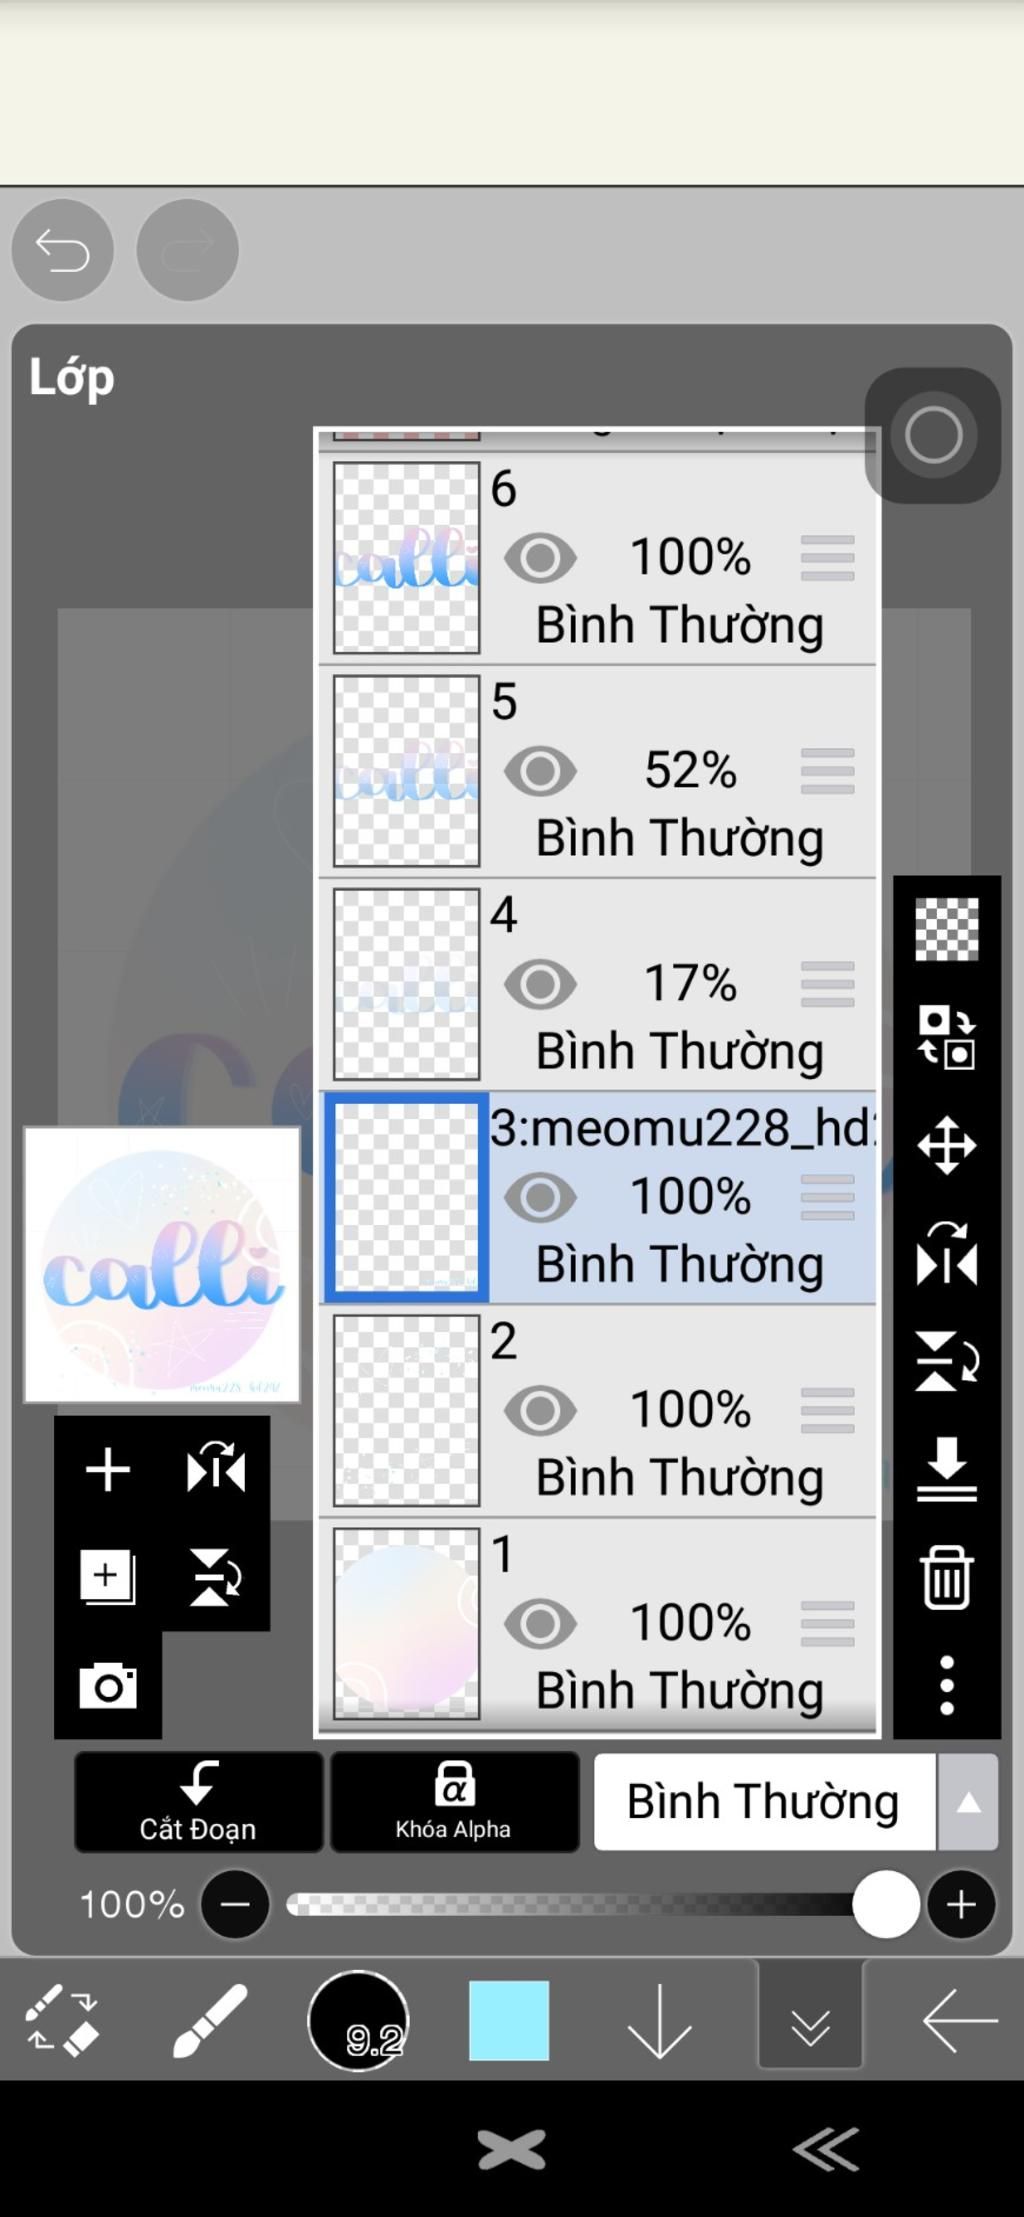Screen dimensions: 1024x2217
Task: Open Bình Thường blend mode dropdown
Action: [x=764, y=1801]
